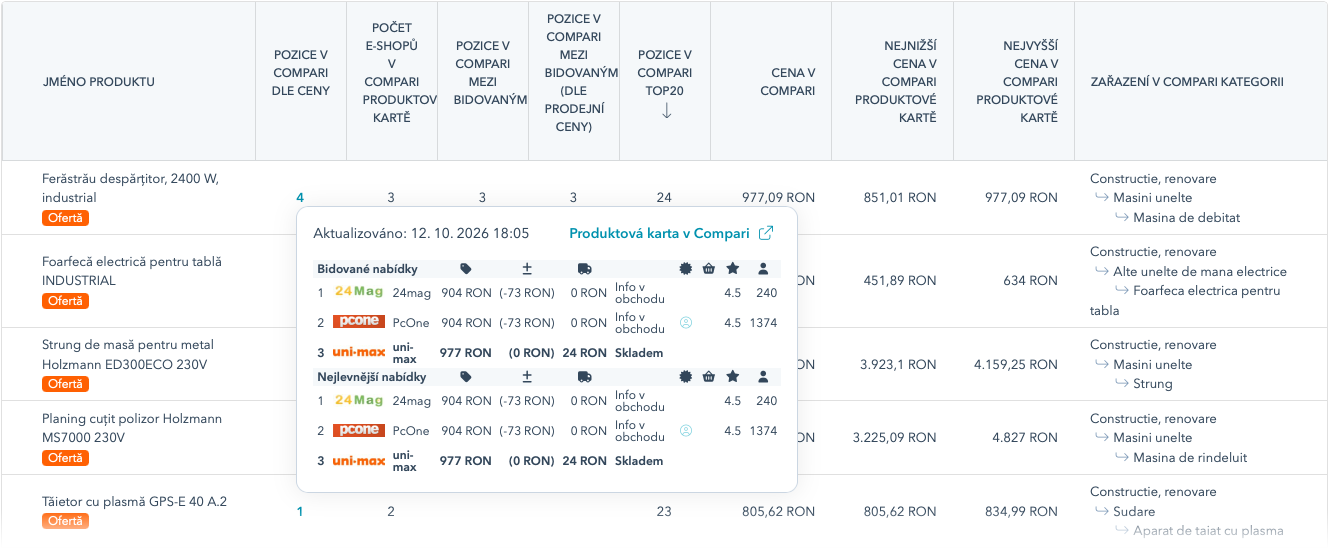Click the Ofertă badge under Foarfecă electrică

click(66, 301)
